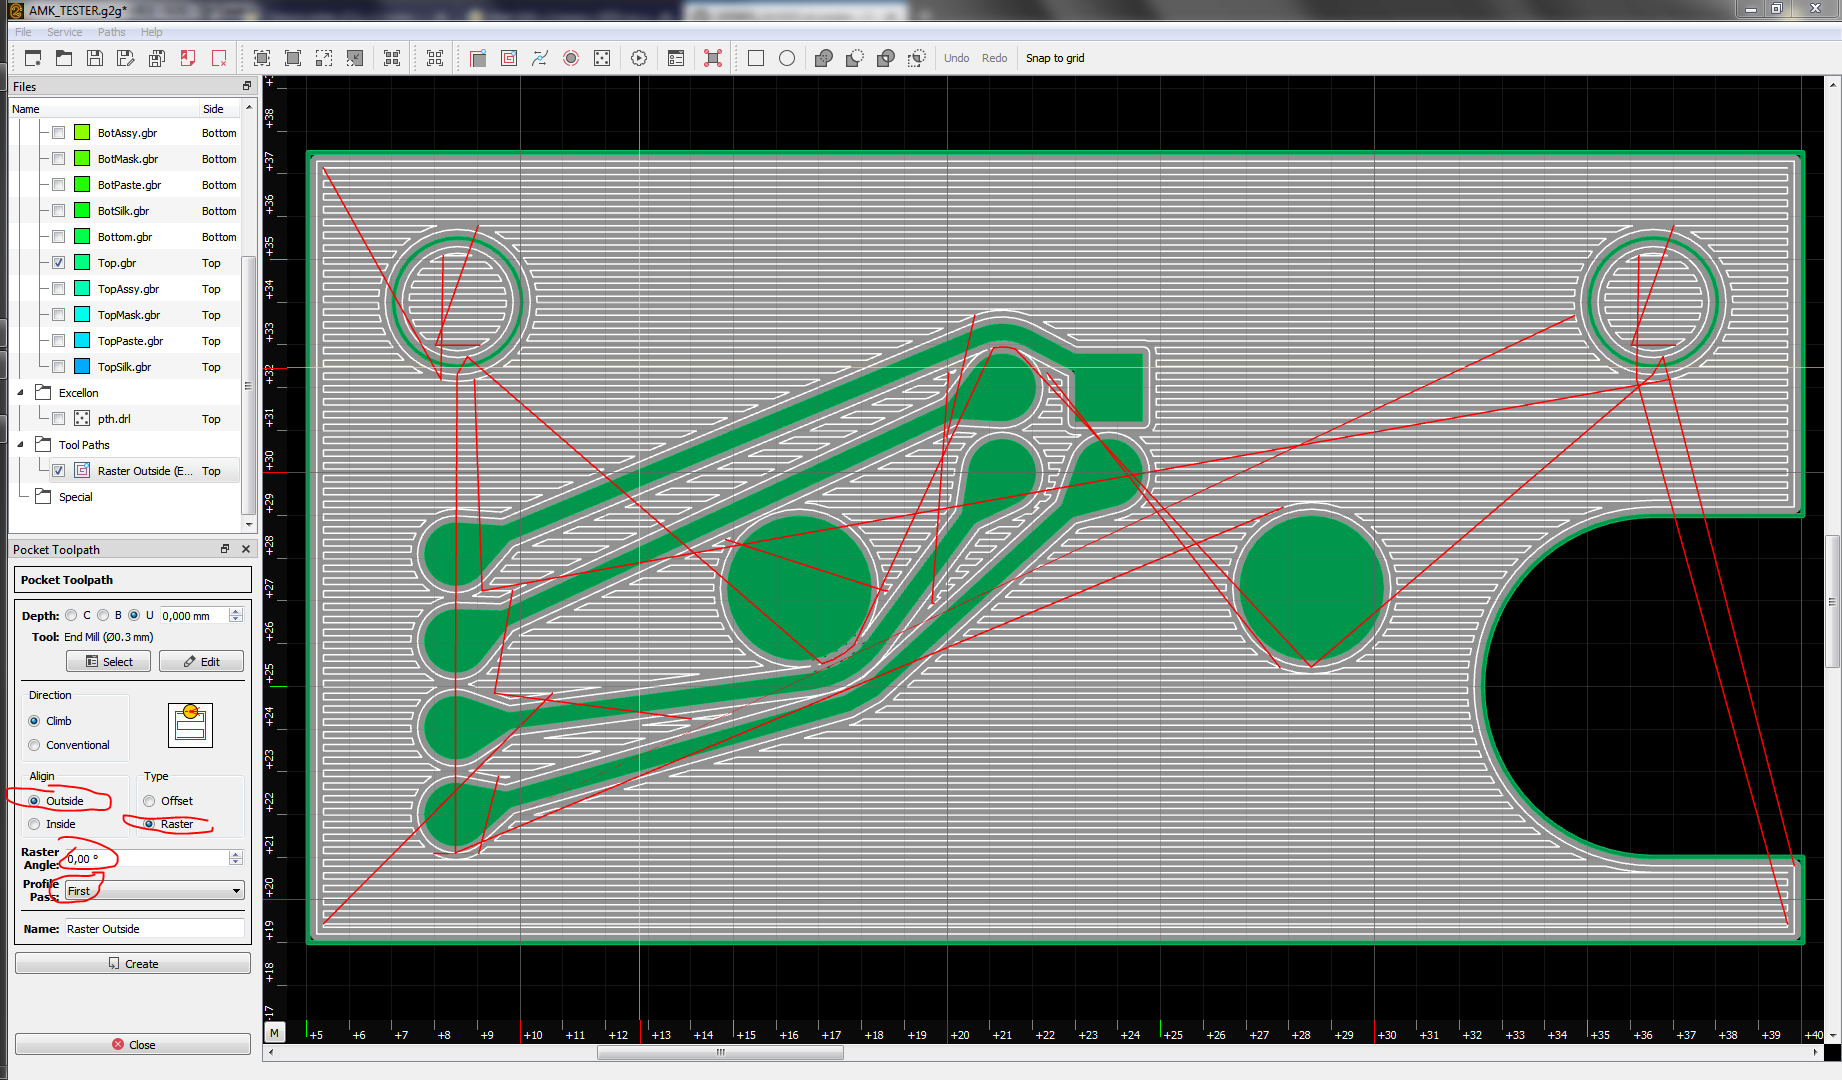
Task: Close the Pocket Toolpath panel
Action: (x=246, y=549)
